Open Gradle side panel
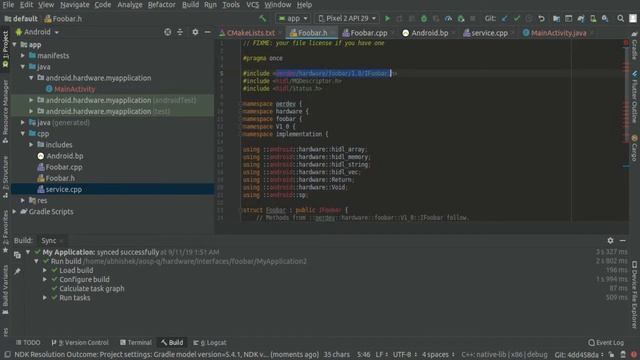This screenshot has width=640, height=360. (634, 46)
